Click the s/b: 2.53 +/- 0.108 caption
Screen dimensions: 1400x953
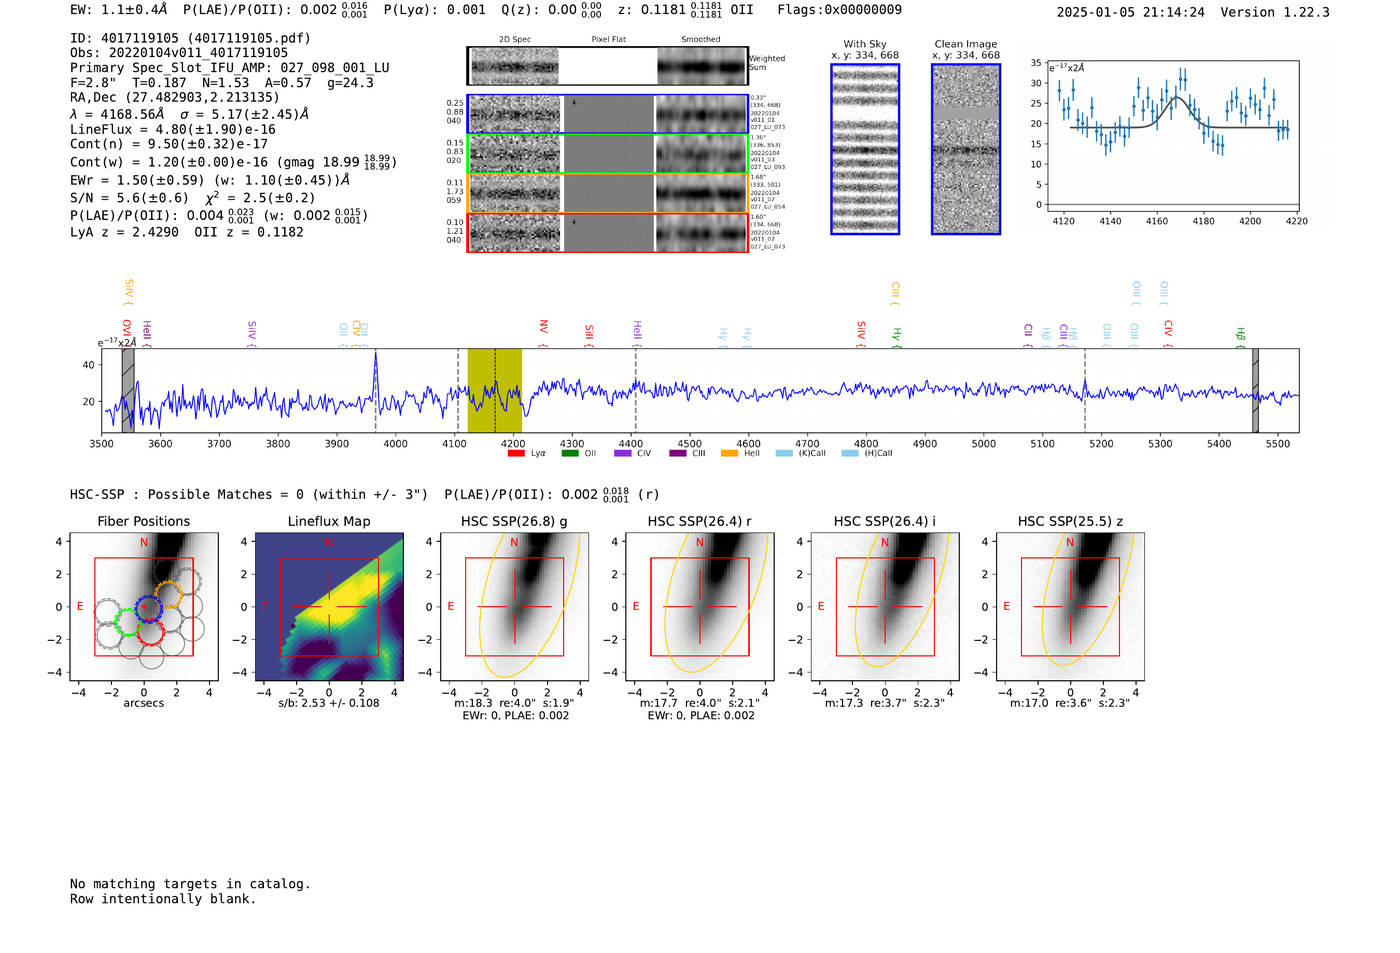click(329, 703)
